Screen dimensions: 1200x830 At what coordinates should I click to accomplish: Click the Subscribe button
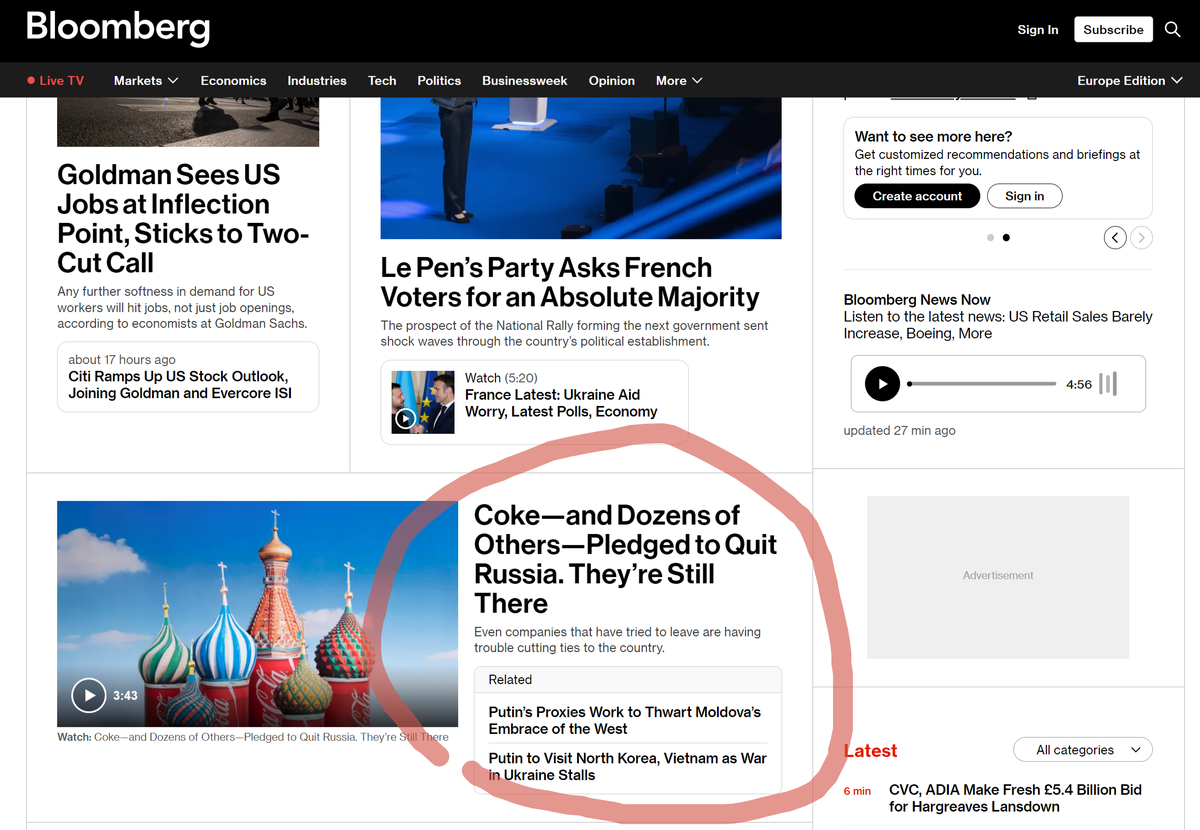point(1113,30)
